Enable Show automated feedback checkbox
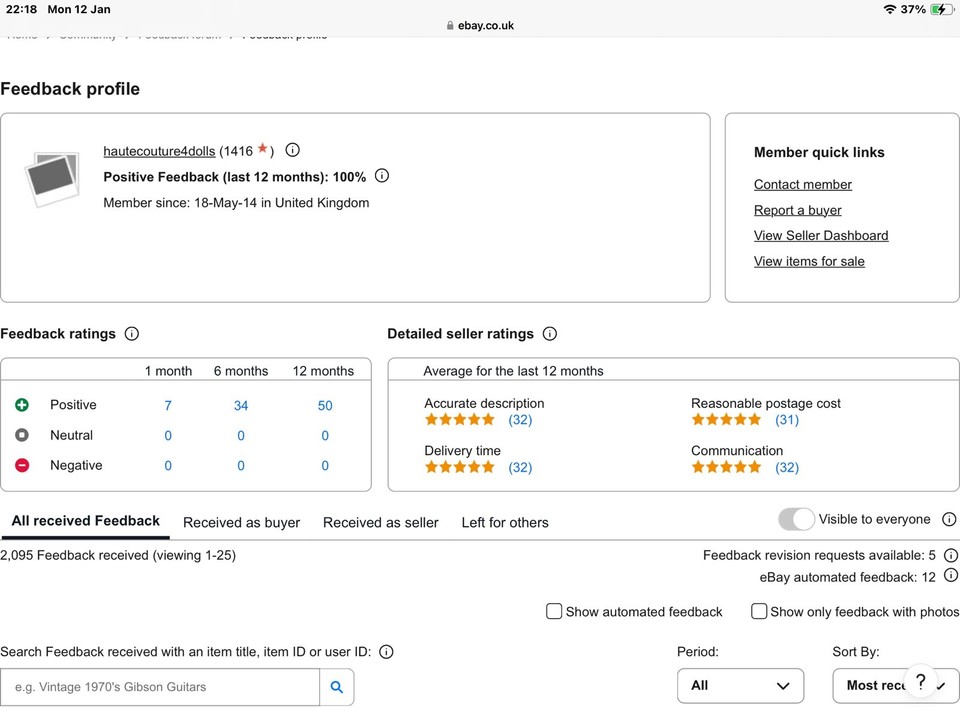 (554, 611)
